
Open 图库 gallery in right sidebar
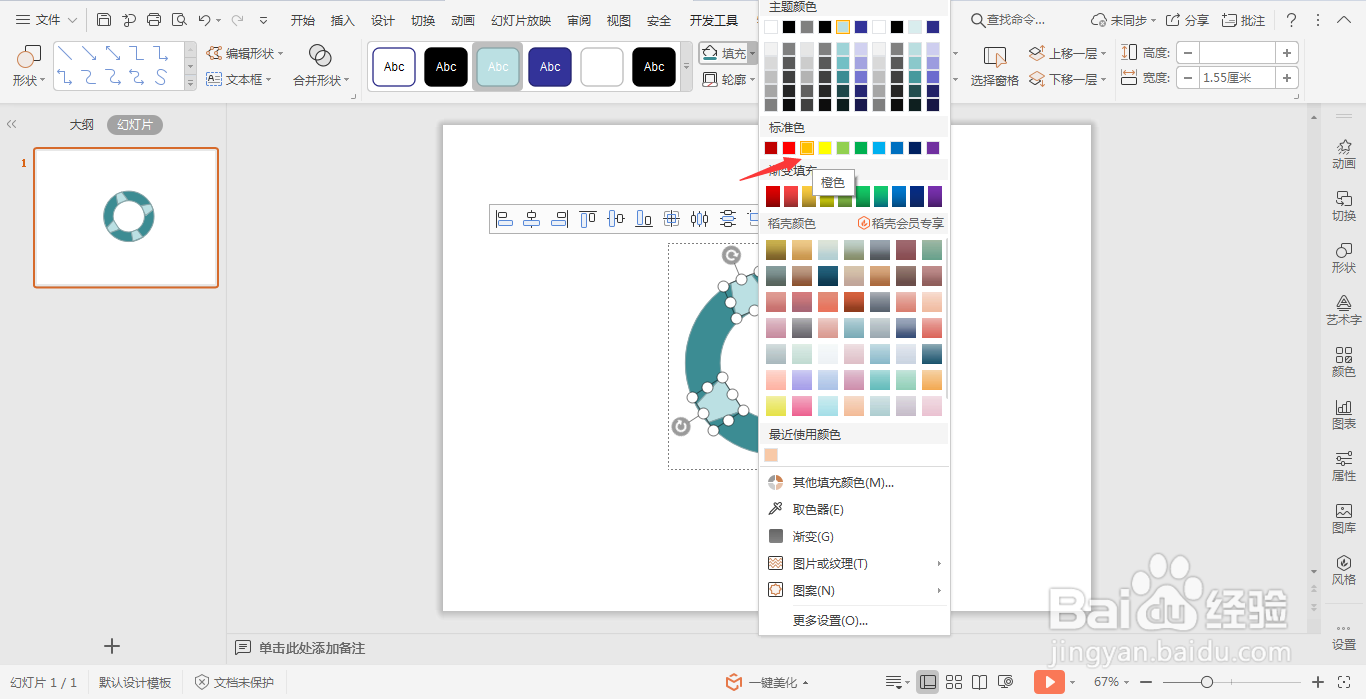pos(1344,517)
